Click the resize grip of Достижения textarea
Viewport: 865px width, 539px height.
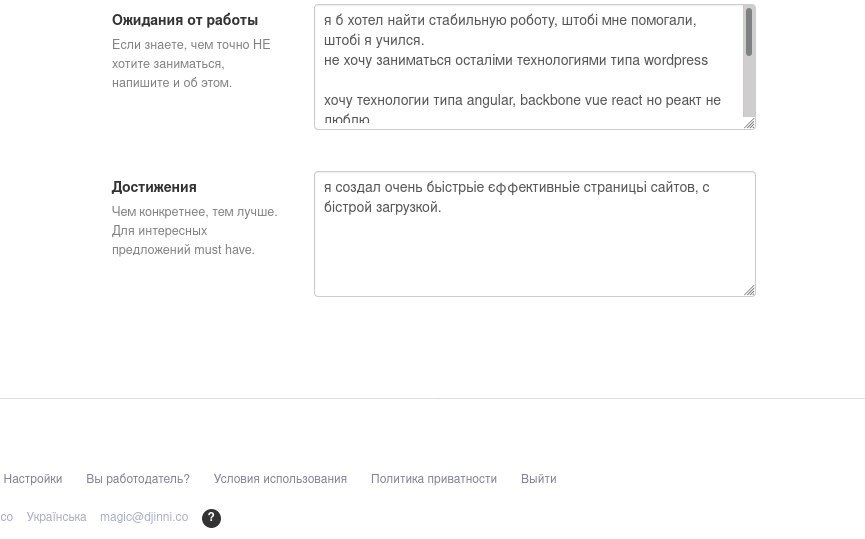(x=749, y=290)
